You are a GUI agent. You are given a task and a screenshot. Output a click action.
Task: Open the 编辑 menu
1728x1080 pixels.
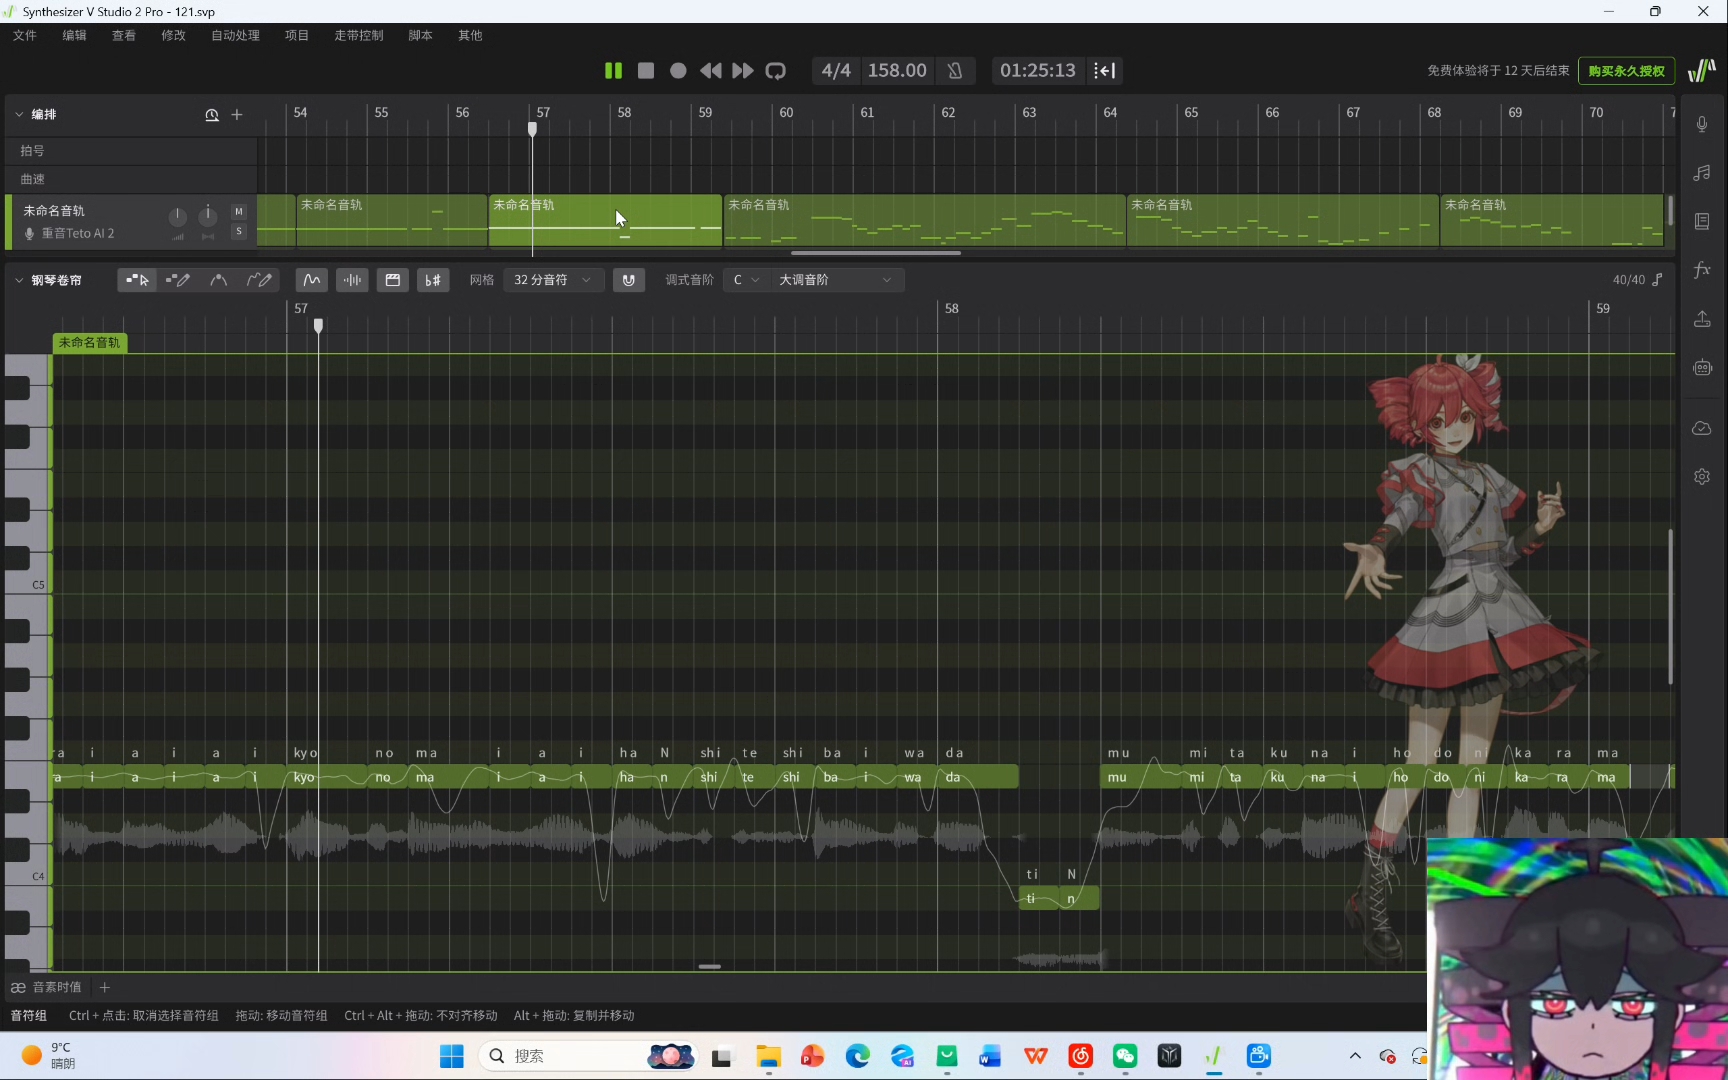pyautogui.click(x=74, y=35)
